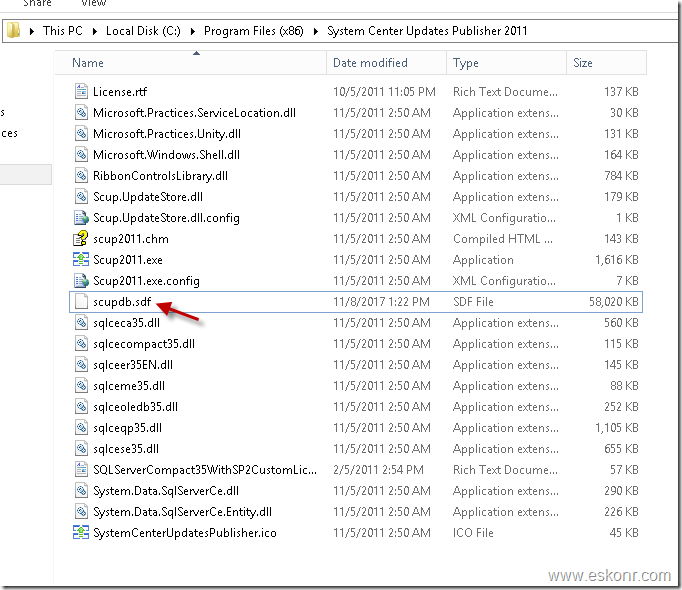Click the sqlceoledb35.dll file icon
Screen dimensions: 682x590
(81, 407)
